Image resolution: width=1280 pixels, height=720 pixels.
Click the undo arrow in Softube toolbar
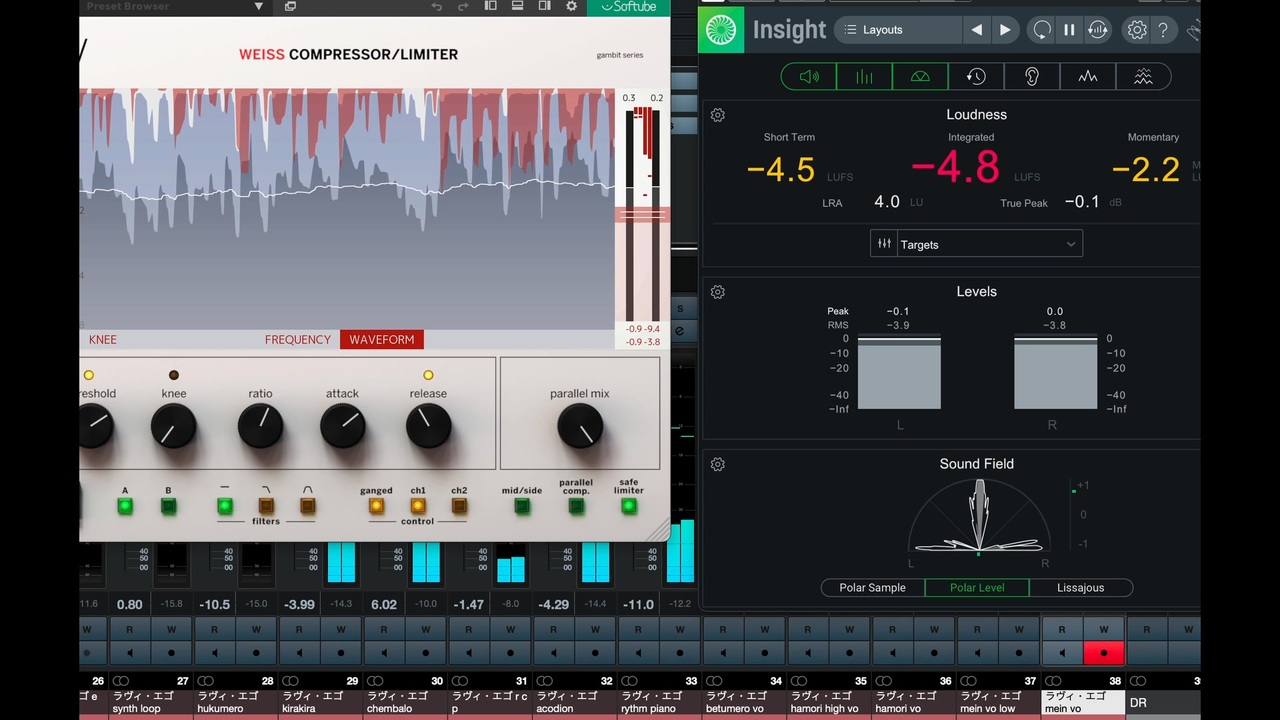436,6
